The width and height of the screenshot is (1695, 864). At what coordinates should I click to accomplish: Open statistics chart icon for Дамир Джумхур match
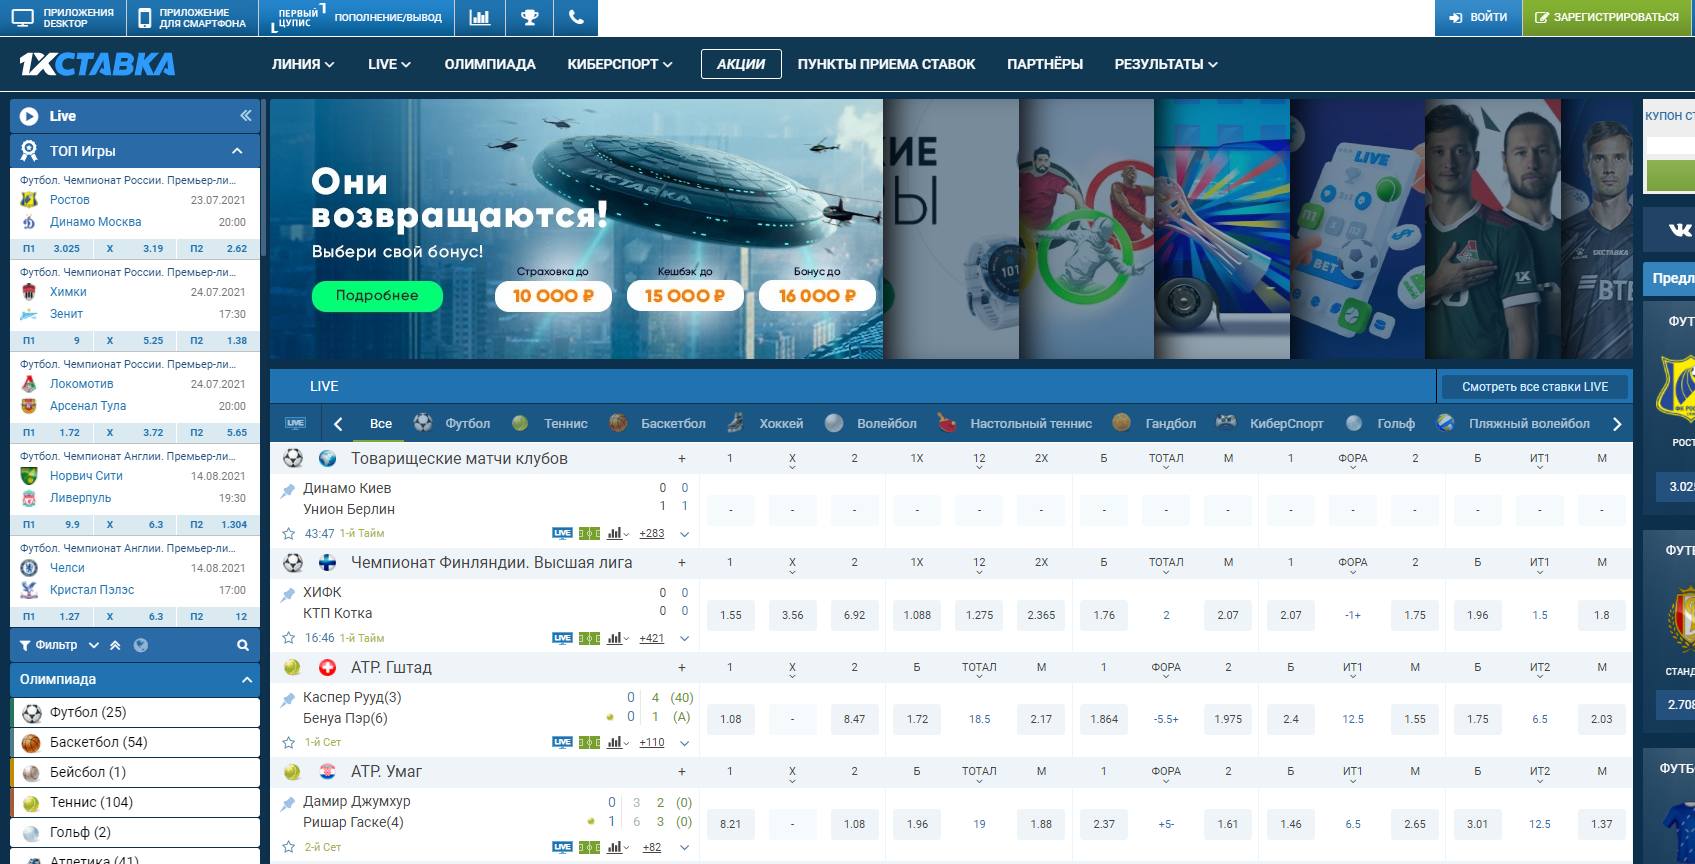(615, 847)
